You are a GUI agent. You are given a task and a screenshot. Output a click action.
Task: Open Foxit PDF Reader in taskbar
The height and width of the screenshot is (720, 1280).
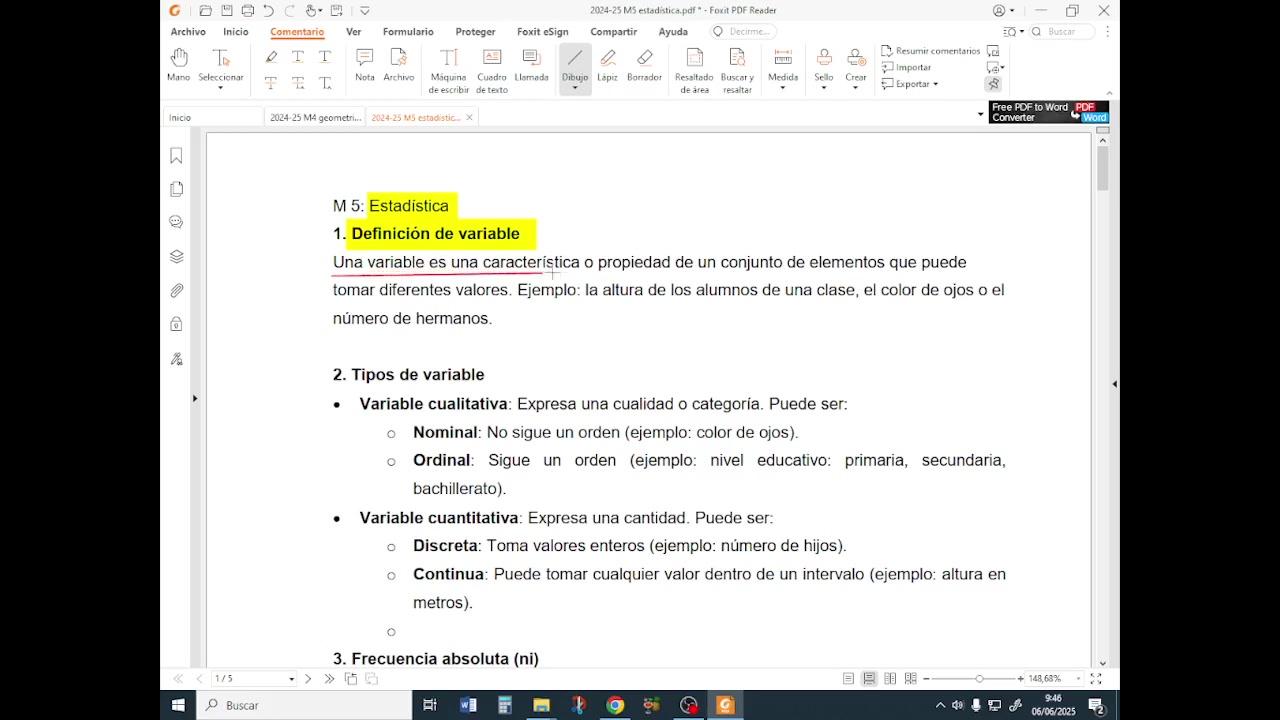725,705
